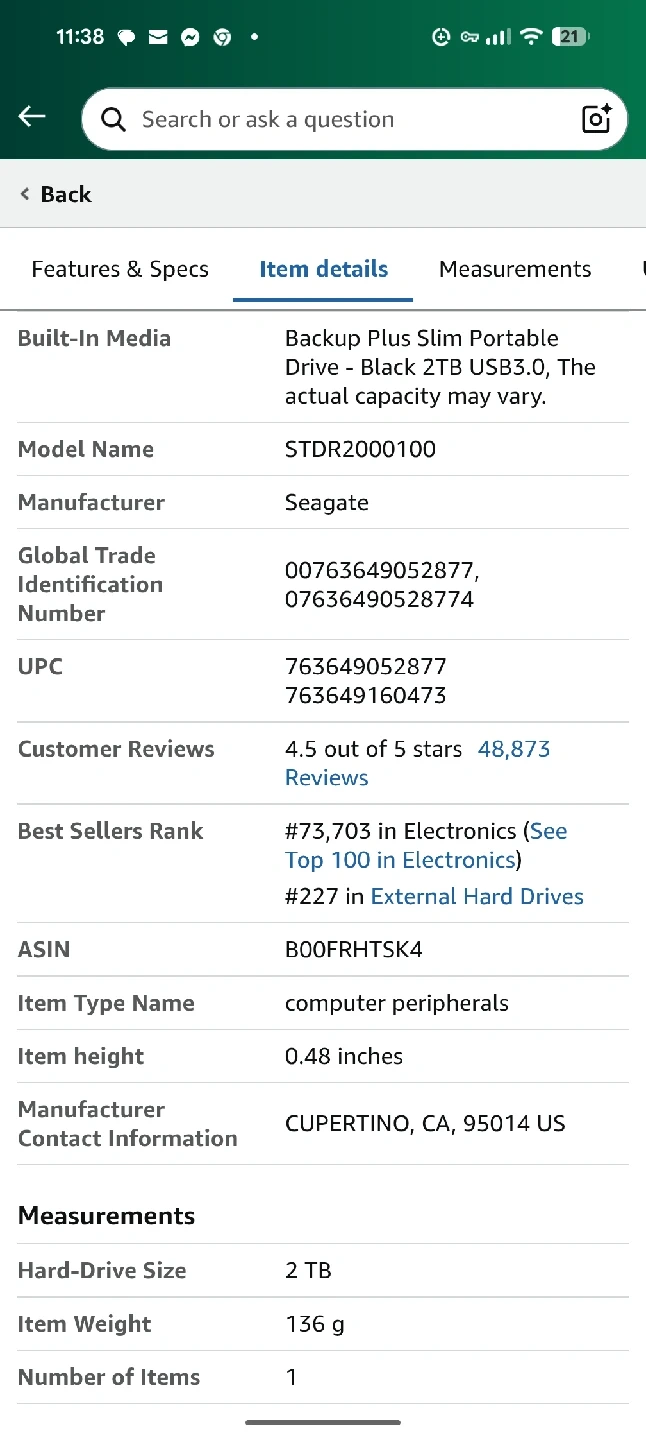Tap the ASIN value B00FRHTSK4
646x1440 pixels.
point(354,949)
